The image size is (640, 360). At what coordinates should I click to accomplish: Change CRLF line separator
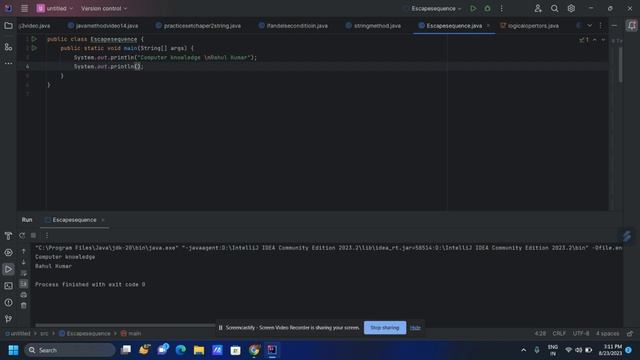(x=559, y=333)
